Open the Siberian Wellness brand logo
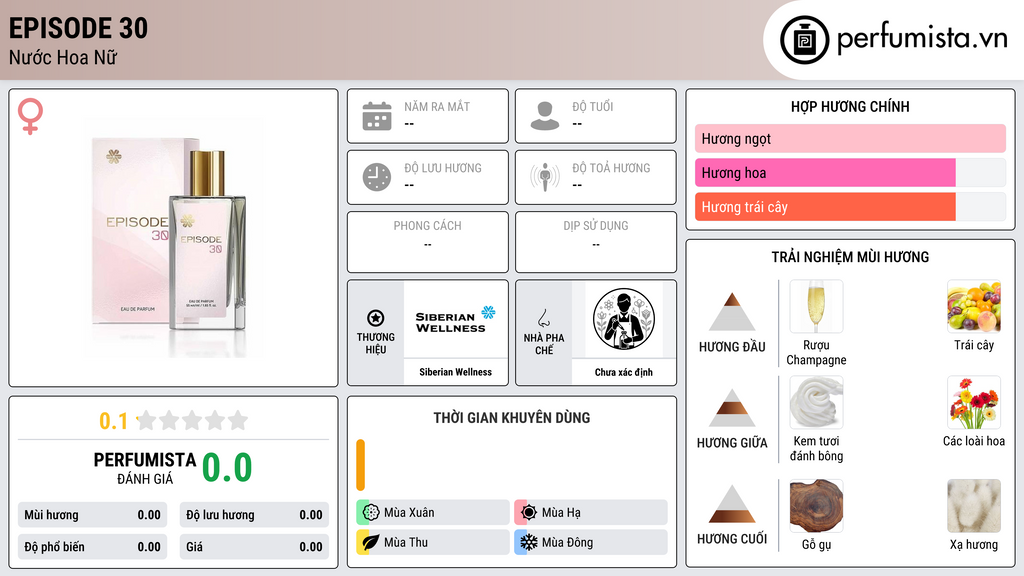 pyautogui.click(x=455, y=320)
